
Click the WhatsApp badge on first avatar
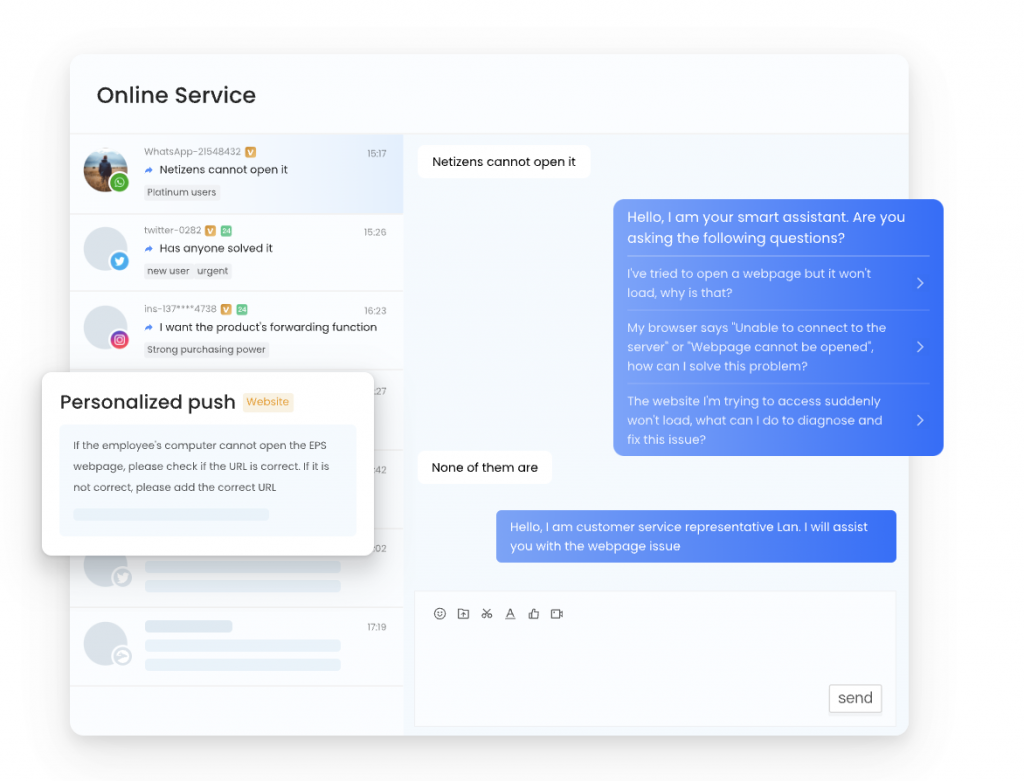pos(119,183)
